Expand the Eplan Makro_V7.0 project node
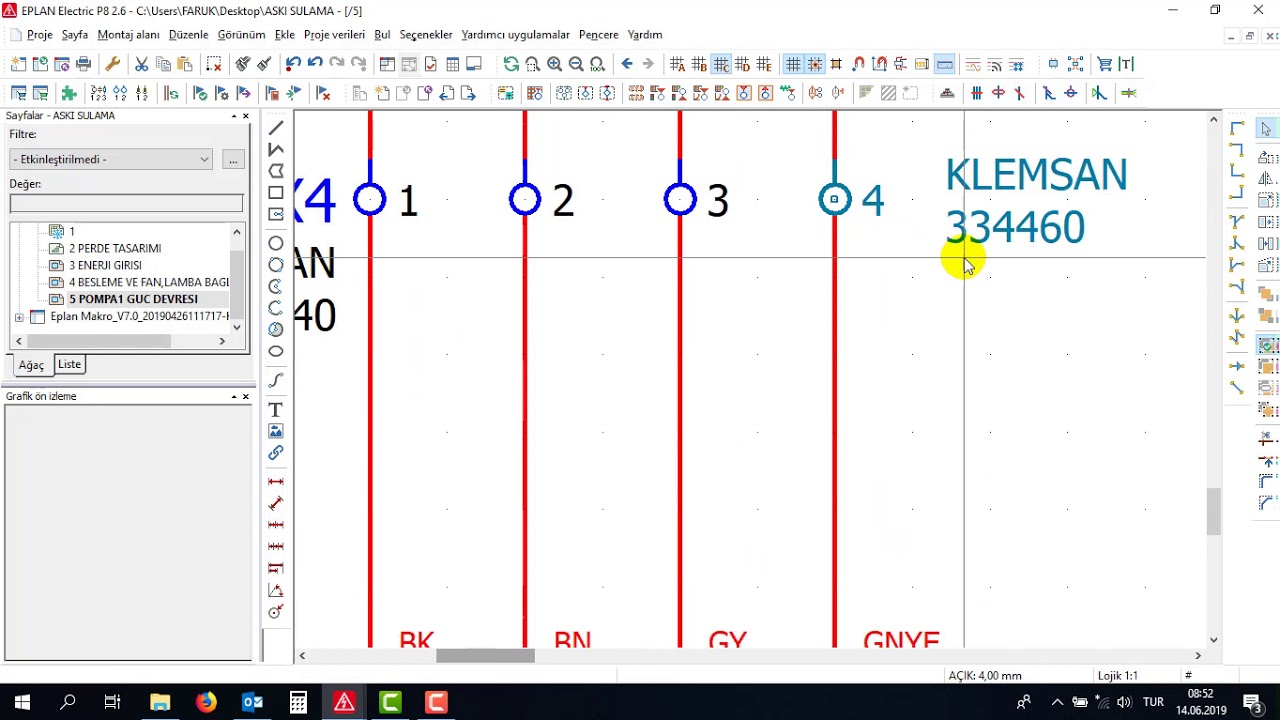Viewport: 1280px width, 720px height. click(x=19, y=317)
